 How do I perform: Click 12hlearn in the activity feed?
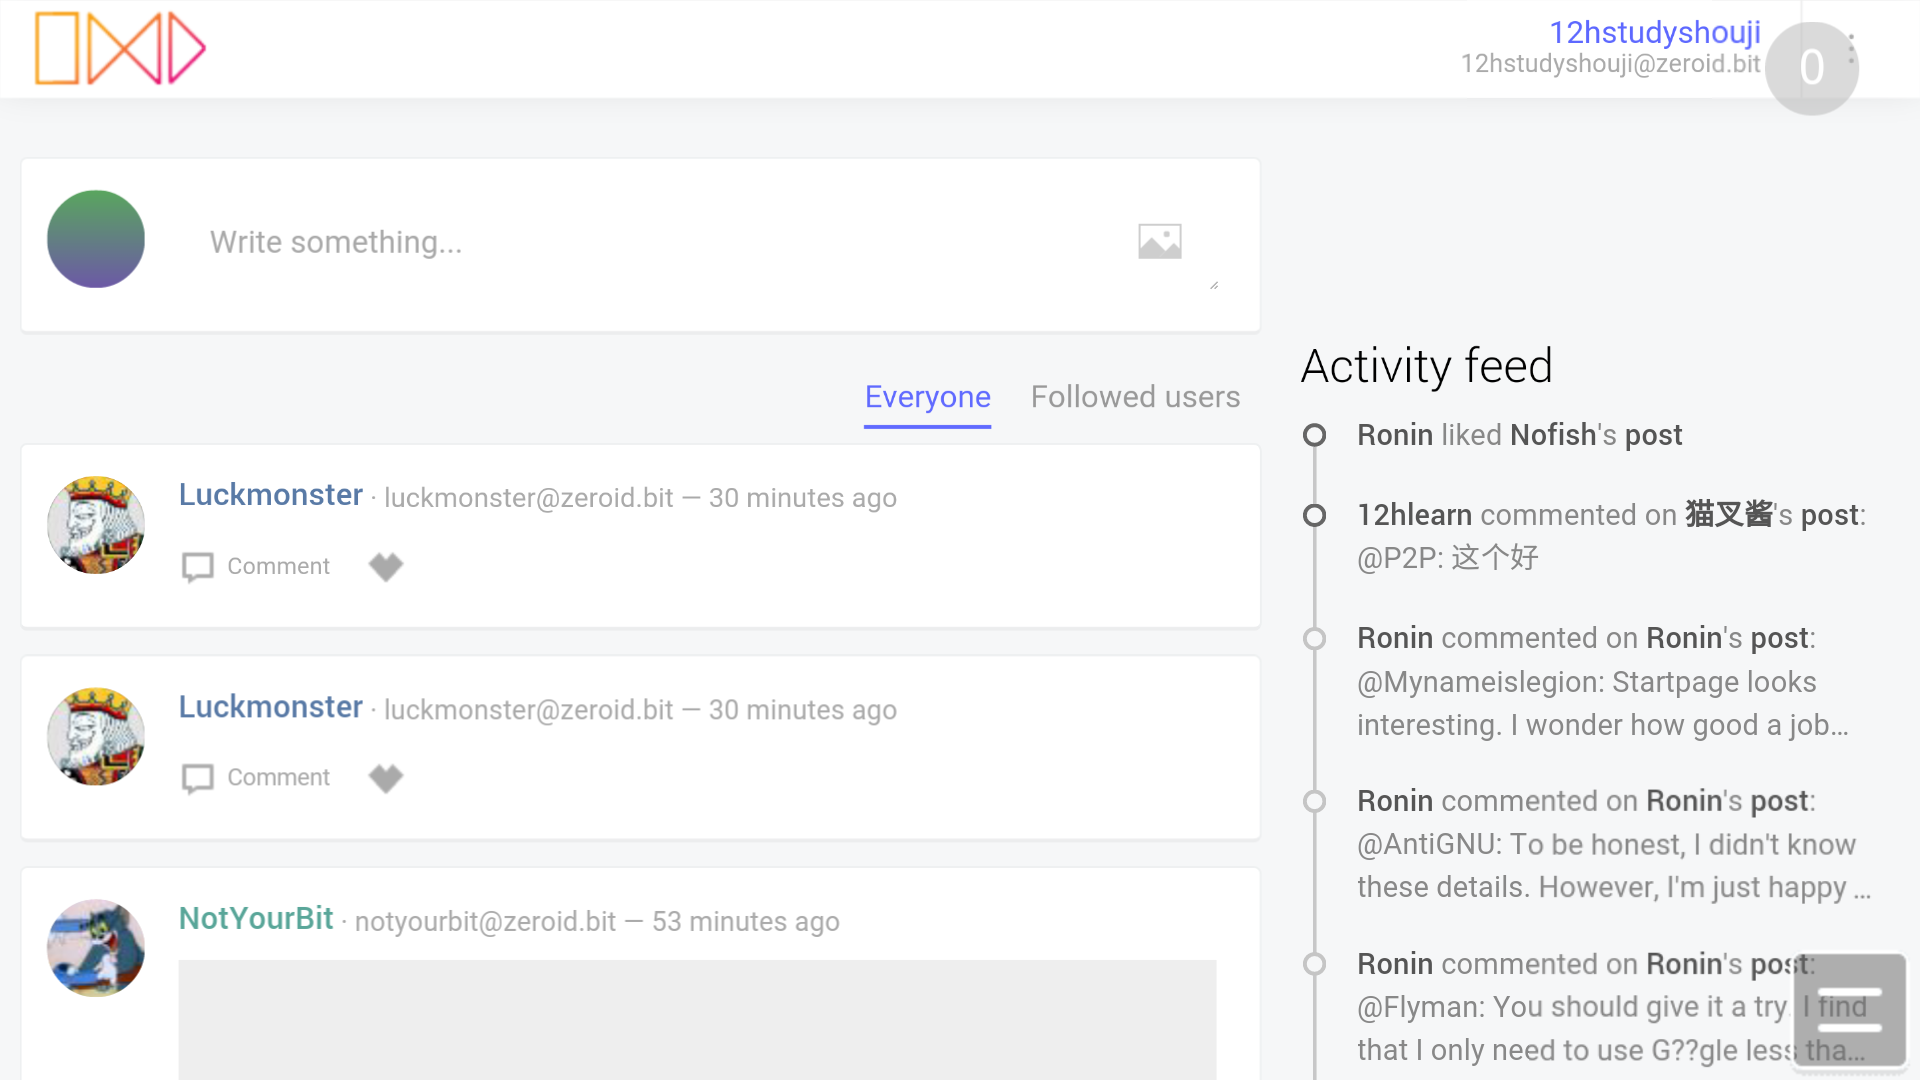[1414, 515]
